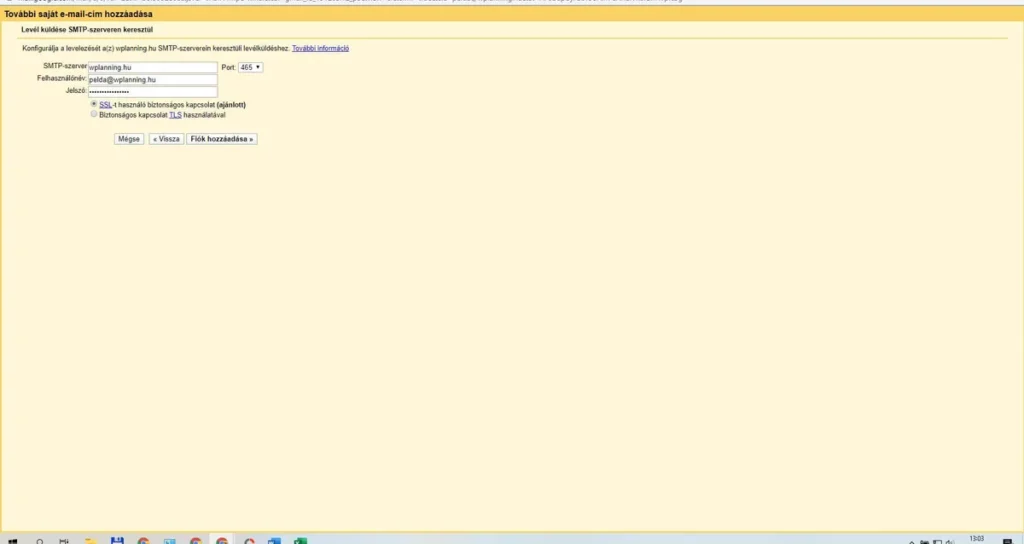Open File Explorer from the taskbar
Image resolution: width=1024 pixels, height=544 pixels.
pyautogui.click(x=91, y=541)
